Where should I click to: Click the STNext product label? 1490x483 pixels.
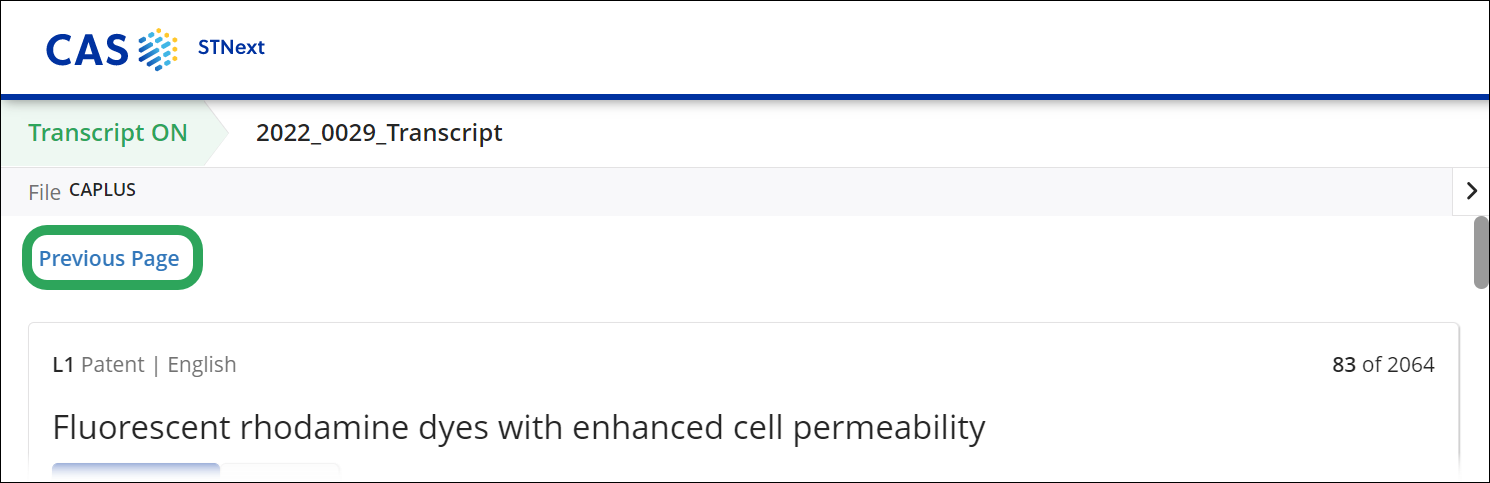pyautogui.click(x=231, y=47)
